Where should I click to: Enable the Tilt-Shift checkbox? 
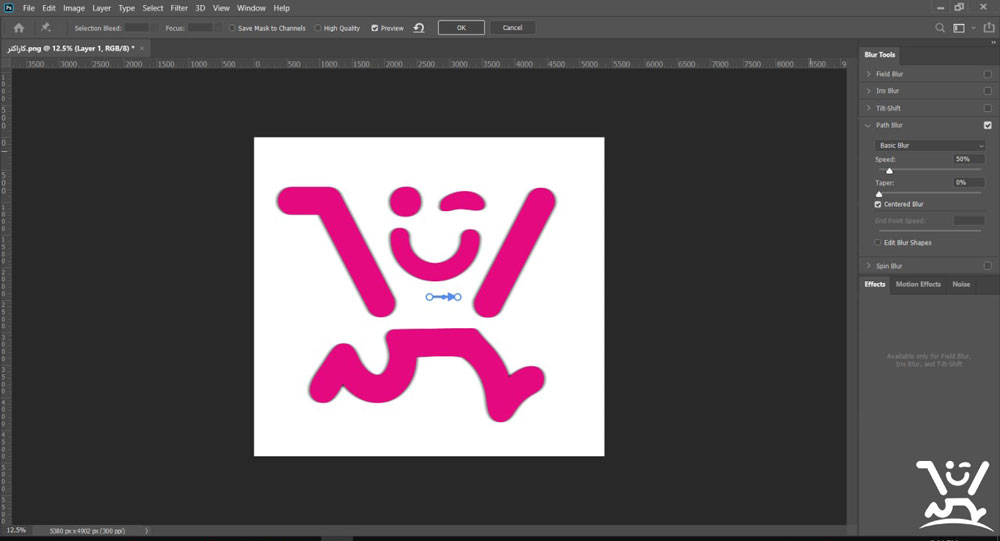point(987,108)
